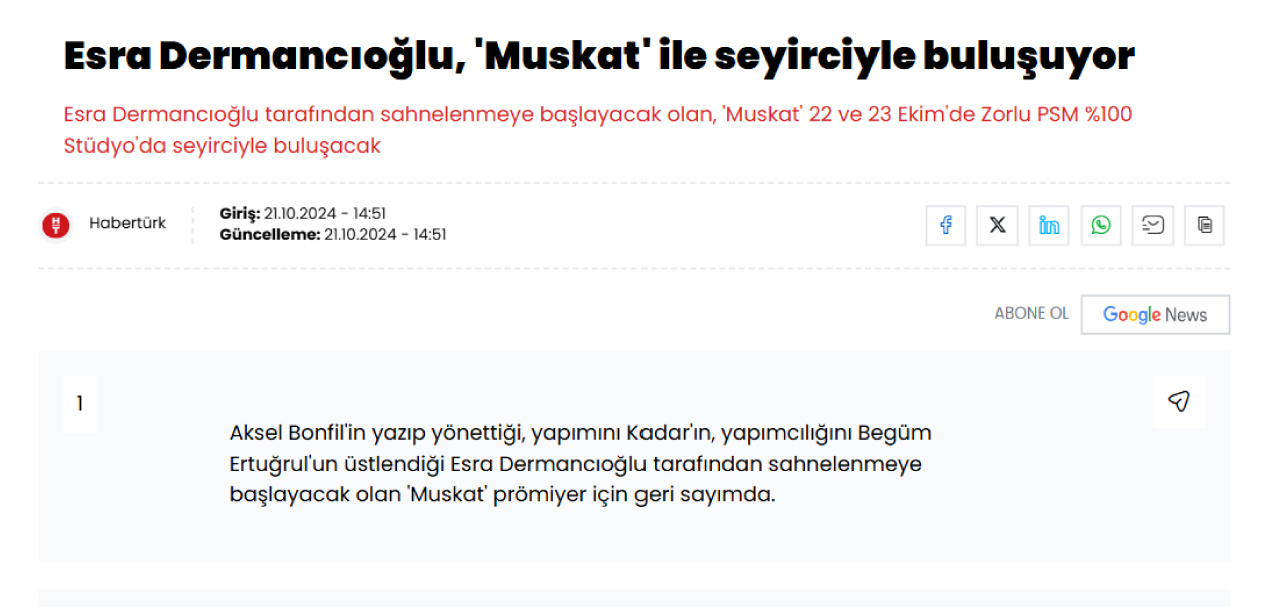Click the Güncelleme date and time line

coord(333,235)
